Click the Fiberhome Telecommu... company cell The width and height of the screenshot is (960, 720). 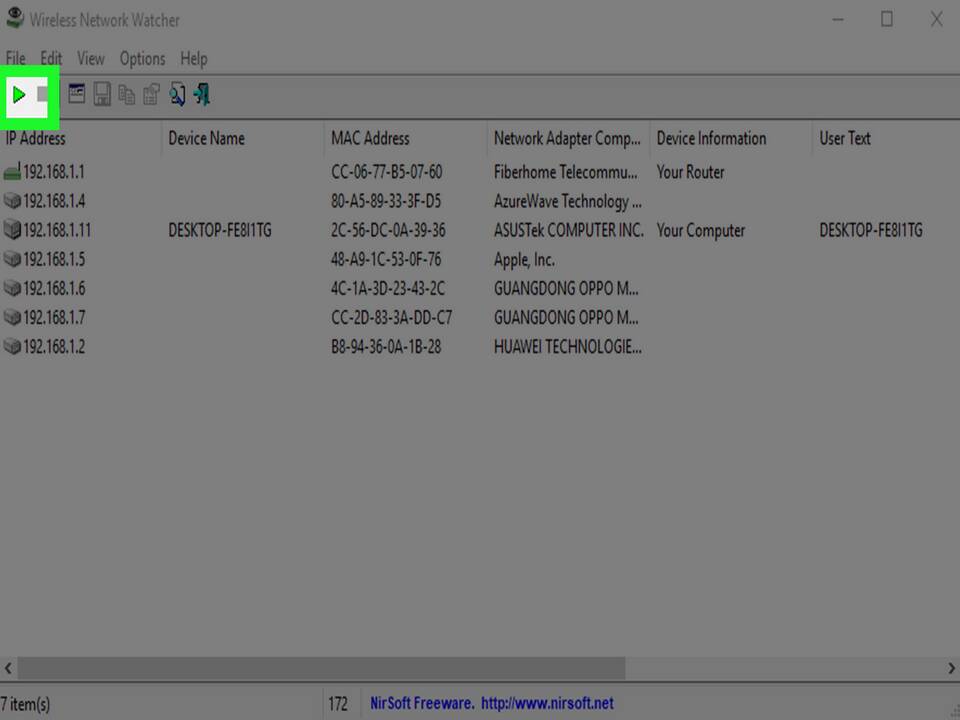565,171
